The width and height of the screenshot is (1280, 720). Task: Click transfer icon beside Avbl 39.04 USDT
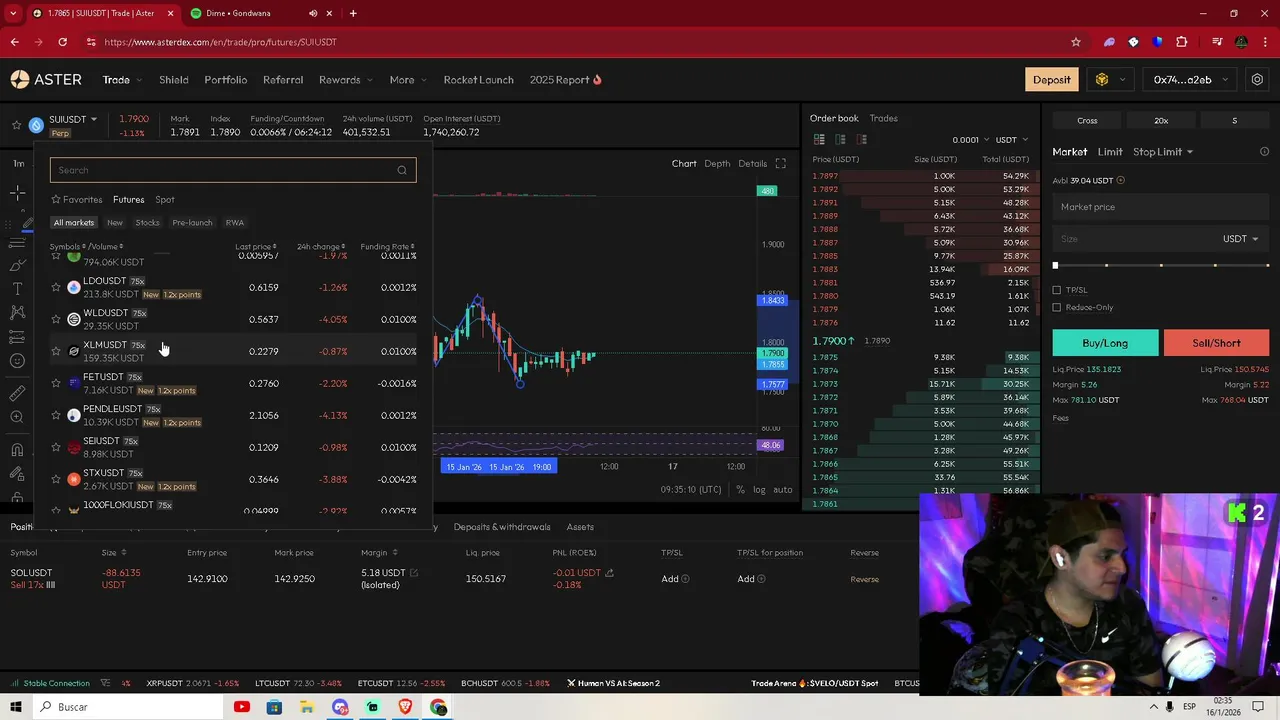pos(1120,181)
